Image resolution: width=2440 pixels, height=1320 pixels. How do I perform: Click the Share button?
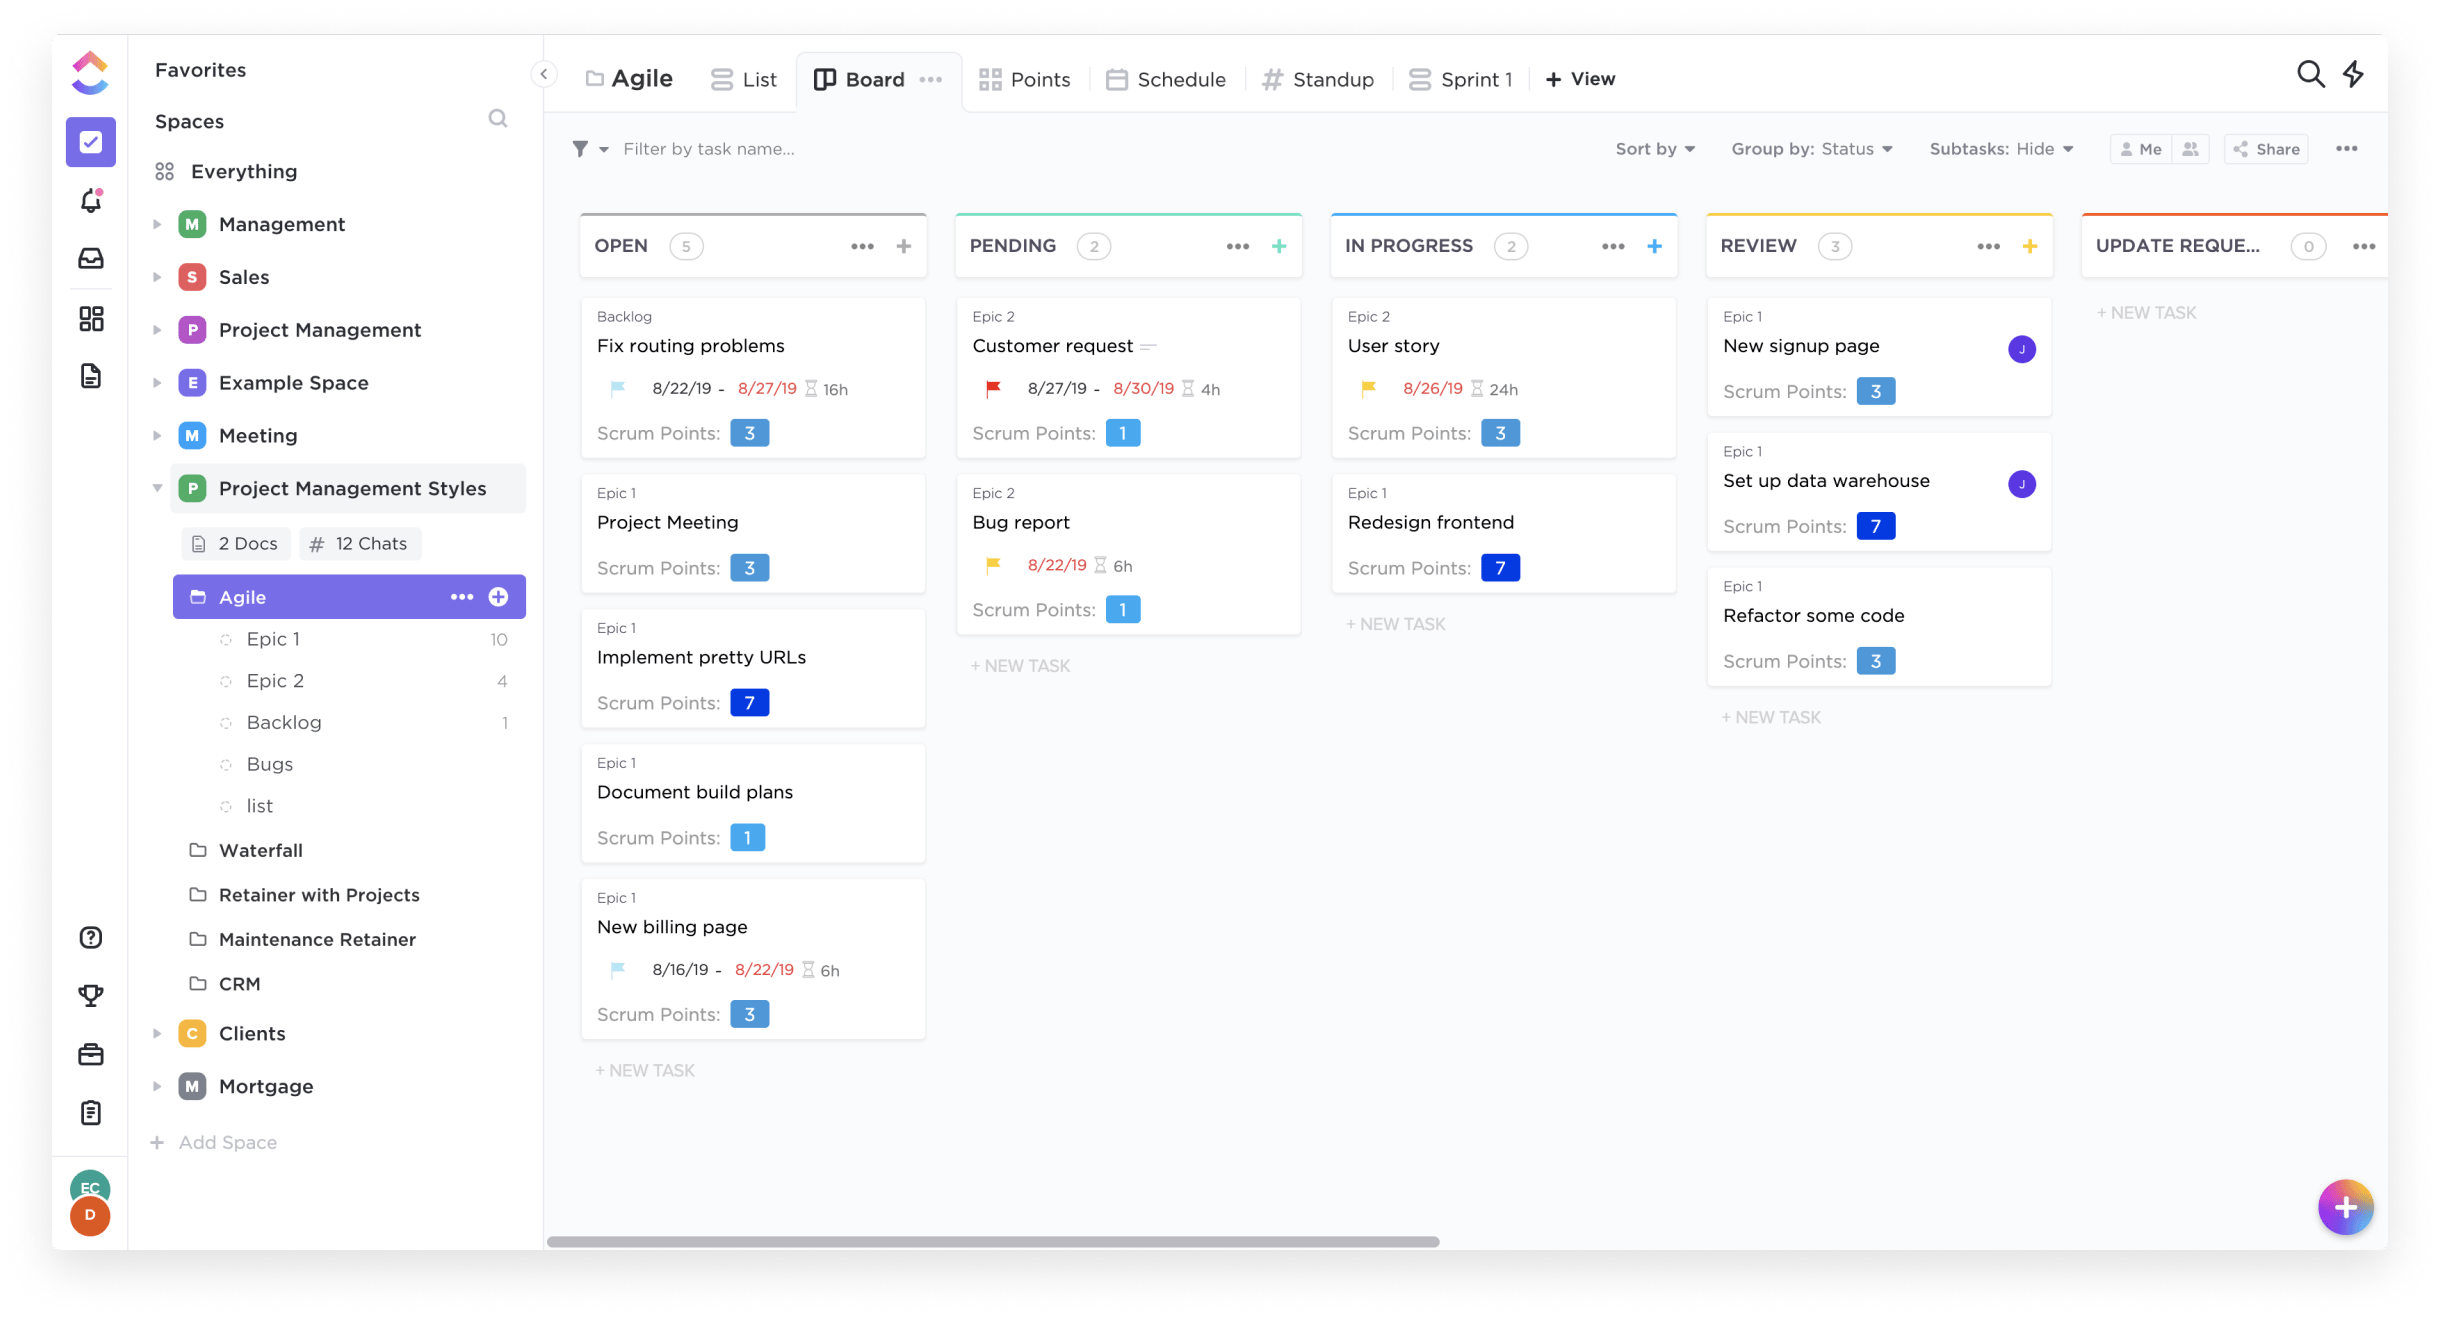click(2266, 148)
